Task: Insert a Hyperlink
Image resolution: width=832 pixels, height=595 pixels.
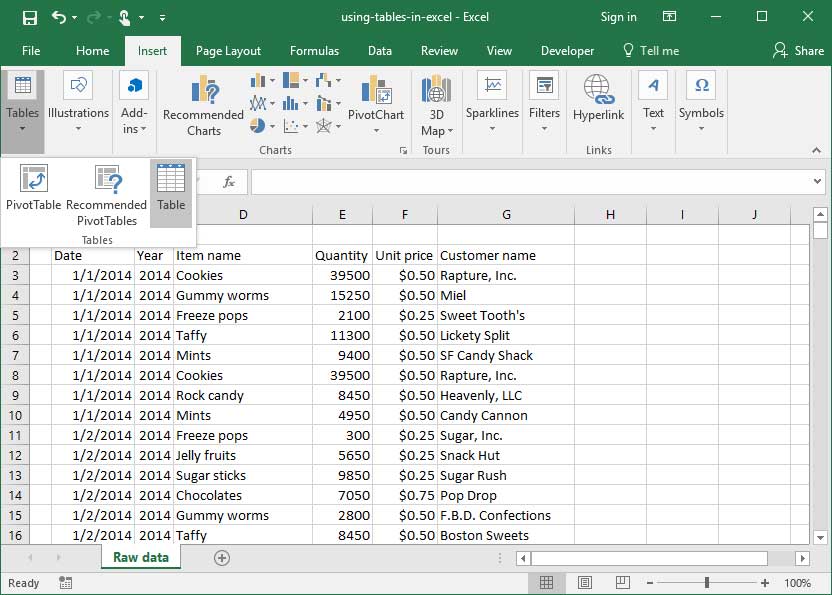Action: coord(599,99)
